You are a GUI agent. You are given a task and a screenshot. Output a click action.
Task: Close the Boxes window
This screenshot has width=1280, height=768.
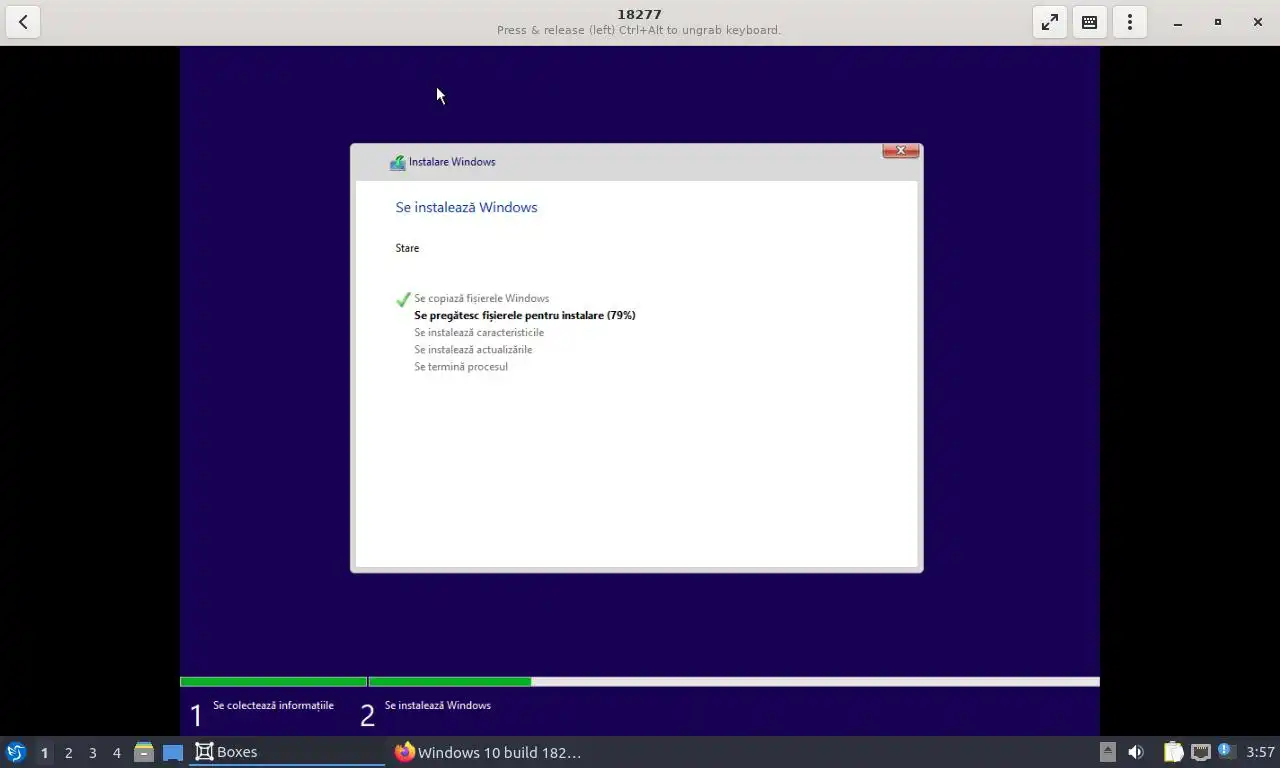click(1258, 22)
